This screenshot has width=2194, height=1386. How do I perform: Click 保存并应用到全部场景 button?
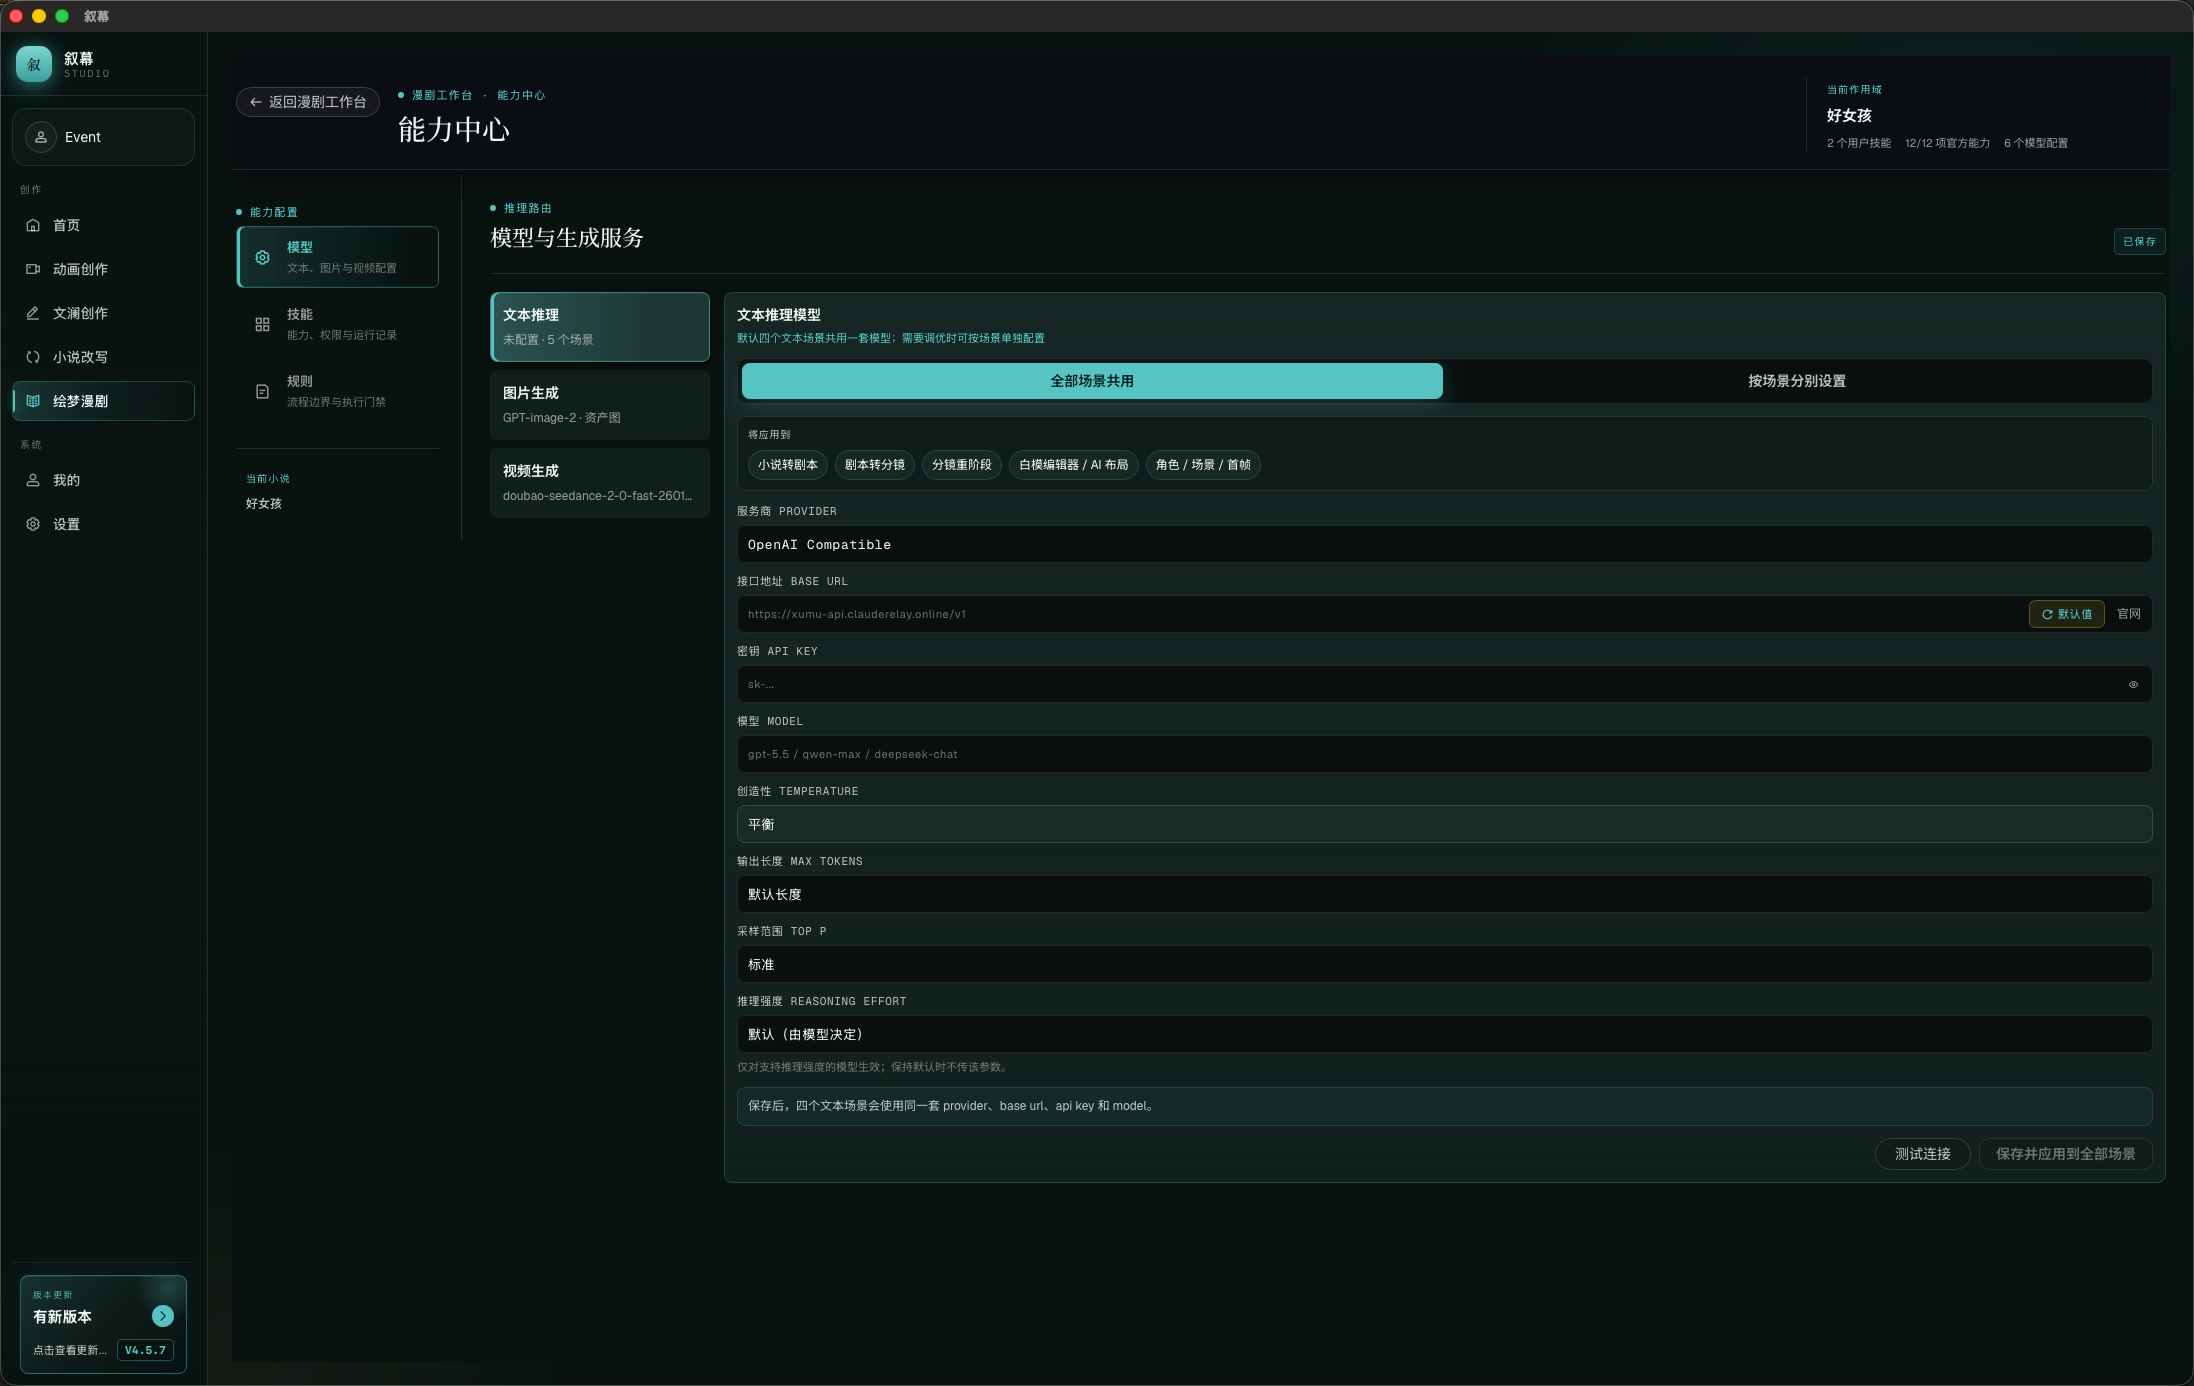coord(2065,1154)
